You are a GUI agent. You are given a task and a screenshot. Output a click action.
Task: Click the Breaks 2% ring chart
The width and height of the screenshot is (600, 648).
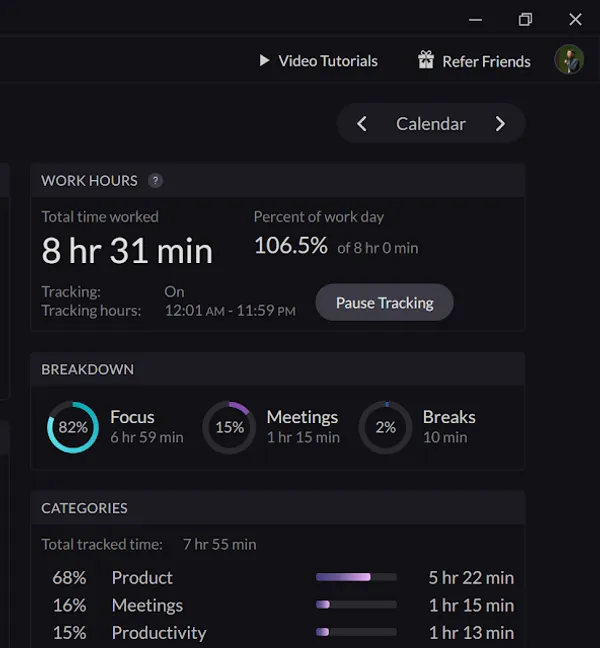386,427
